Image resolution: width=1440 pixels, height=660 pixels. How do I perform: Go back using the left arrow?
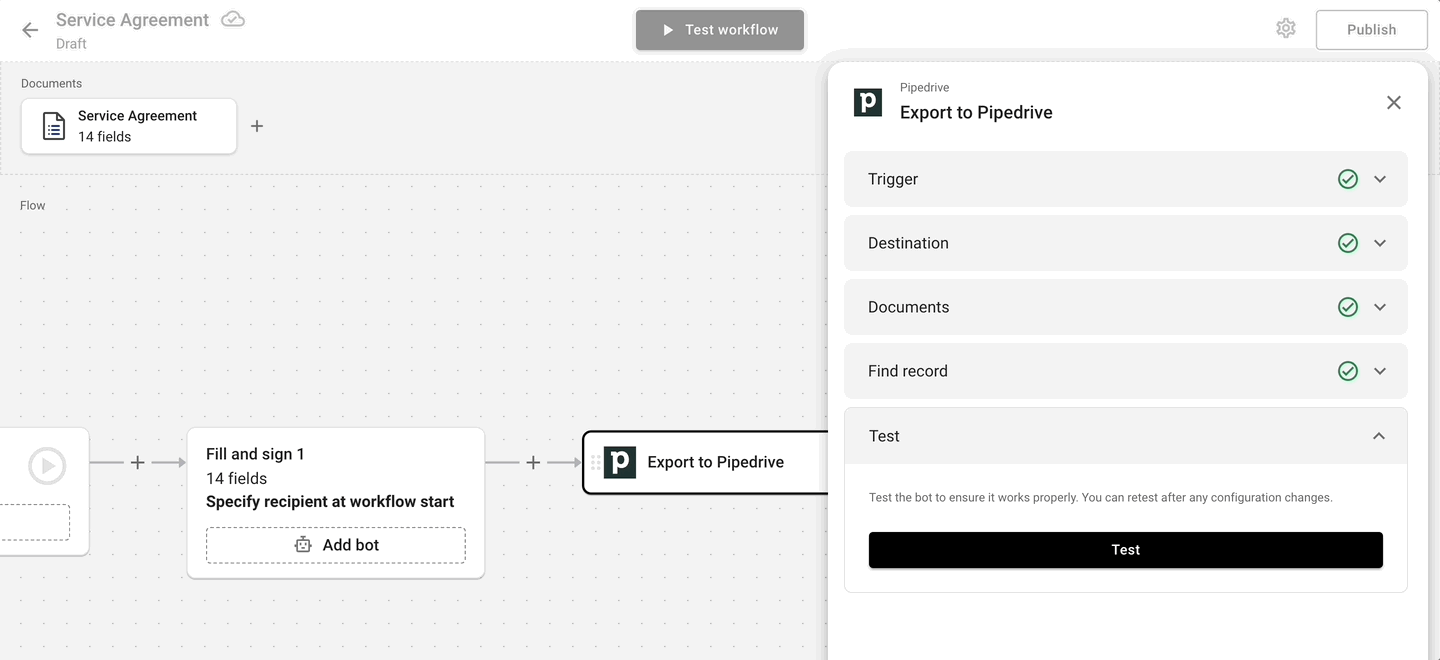[30, 30]
